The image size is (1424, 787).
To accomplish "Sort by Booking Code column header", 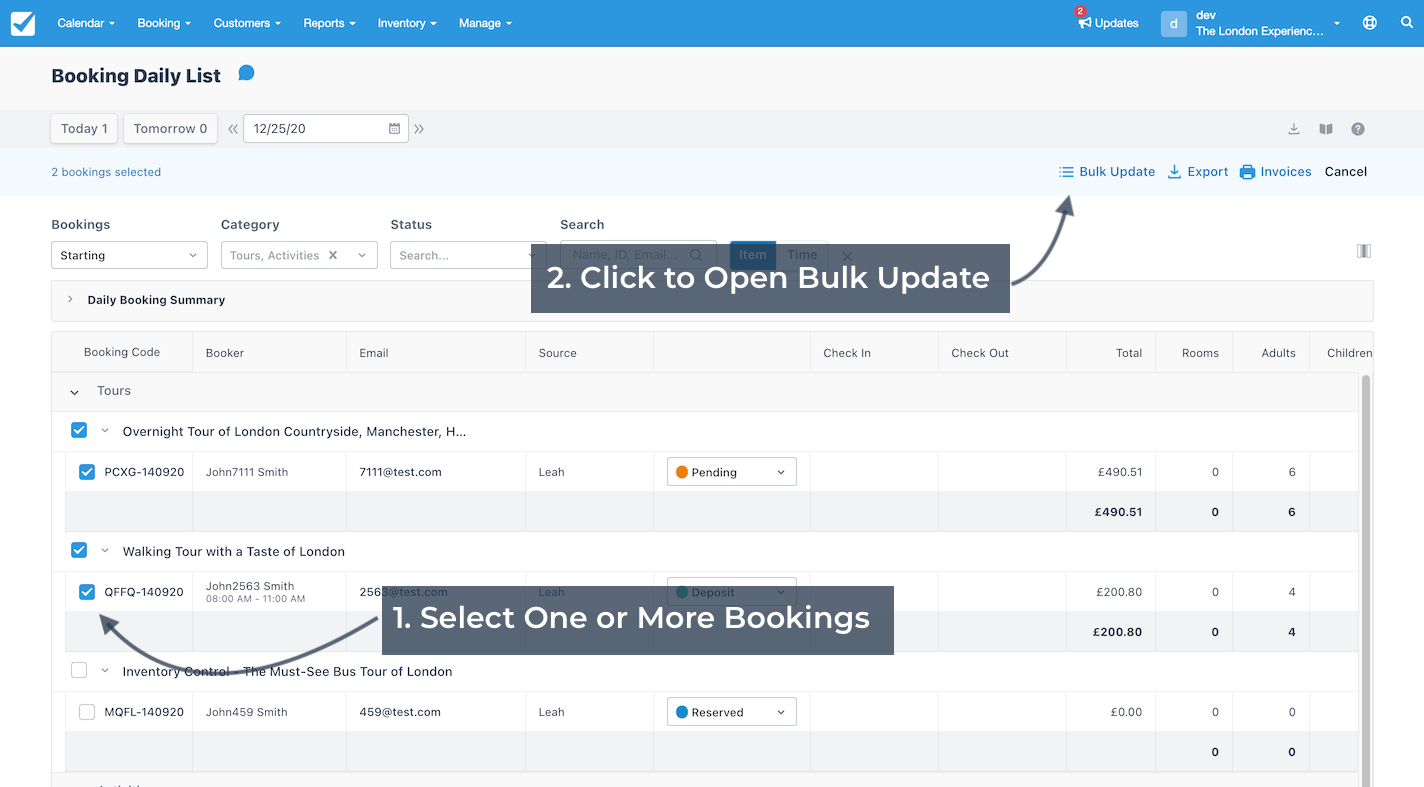I will (x=122, y=352).
